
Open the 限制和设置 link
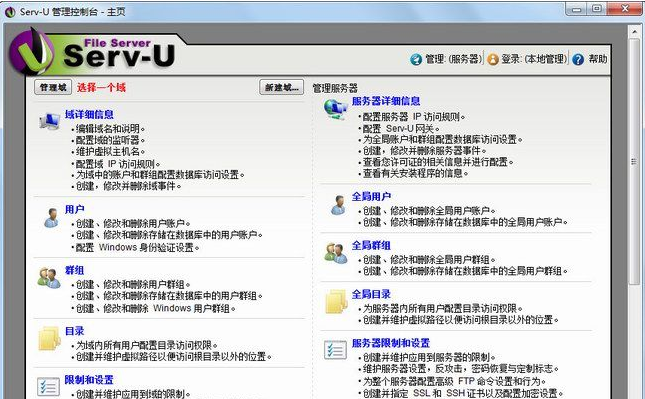pyautogui.click(x=89, y=380)
